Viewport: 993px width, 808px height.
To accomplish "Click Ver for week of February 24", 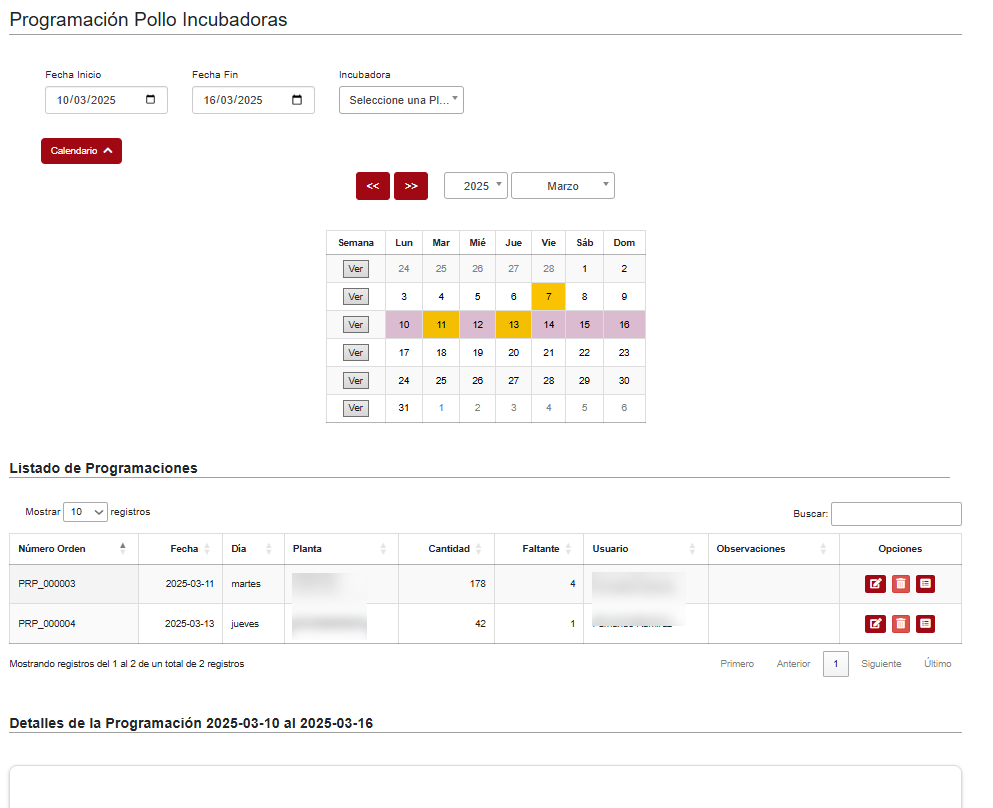I will click(355, 268).
